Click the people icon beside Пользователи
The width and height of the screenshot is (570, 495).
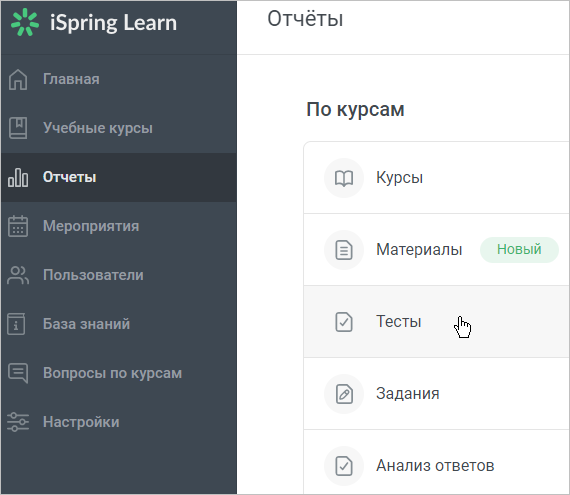tap(18, 275)
